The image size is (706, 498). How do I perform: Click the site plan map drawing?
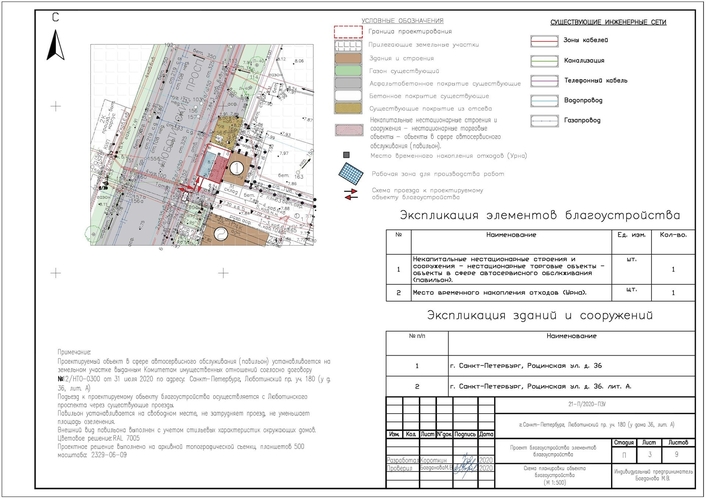click(x=202, y=145)
